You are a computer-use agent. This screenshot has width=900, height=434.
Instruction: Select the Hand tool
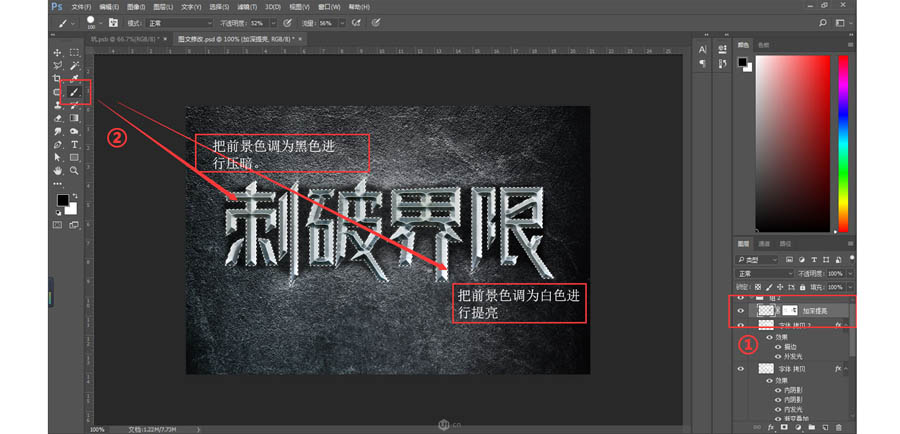57,170
